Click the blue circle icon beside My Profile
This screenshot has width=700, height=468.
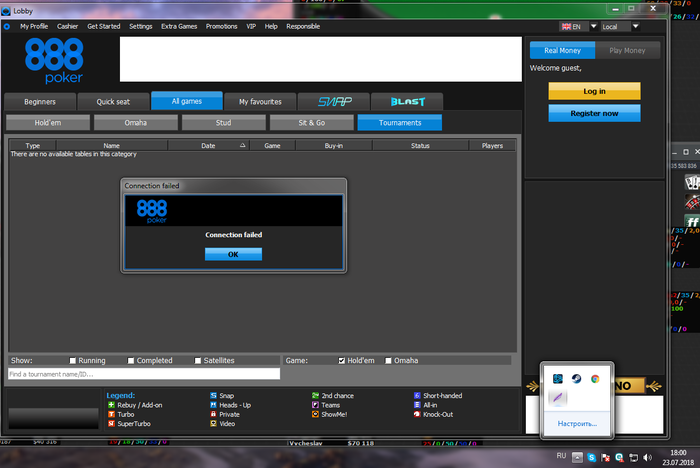pos(7,26)
